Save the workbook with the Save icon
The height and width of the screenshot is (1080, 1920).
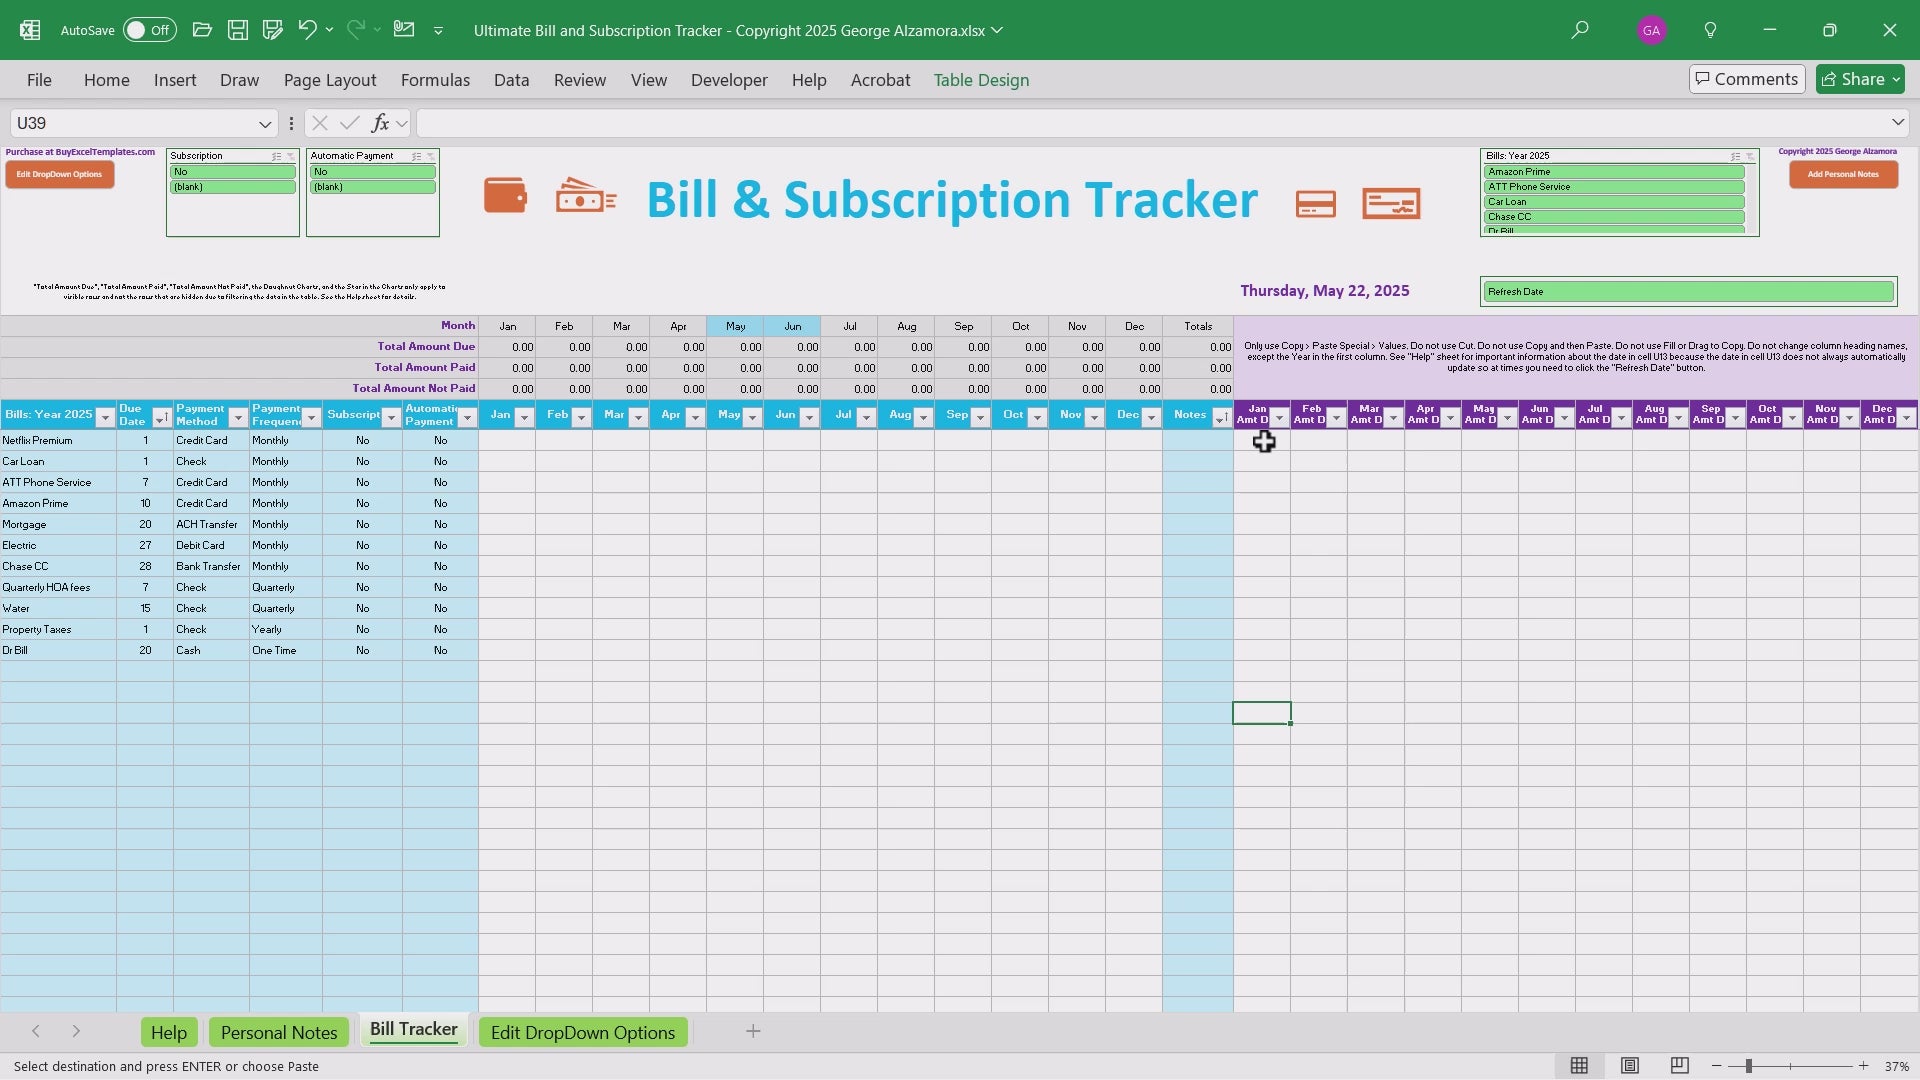pos(238,30)
